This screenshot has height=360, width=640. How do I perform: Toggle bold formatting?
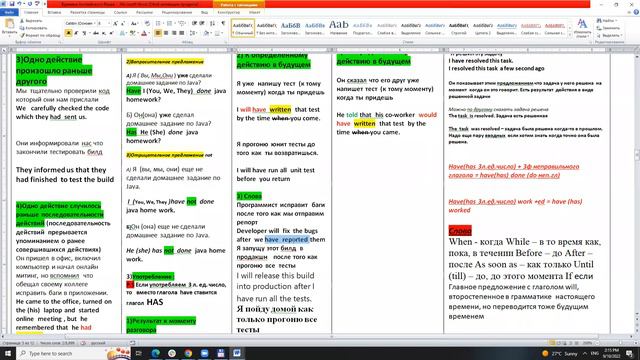point(69,33)
